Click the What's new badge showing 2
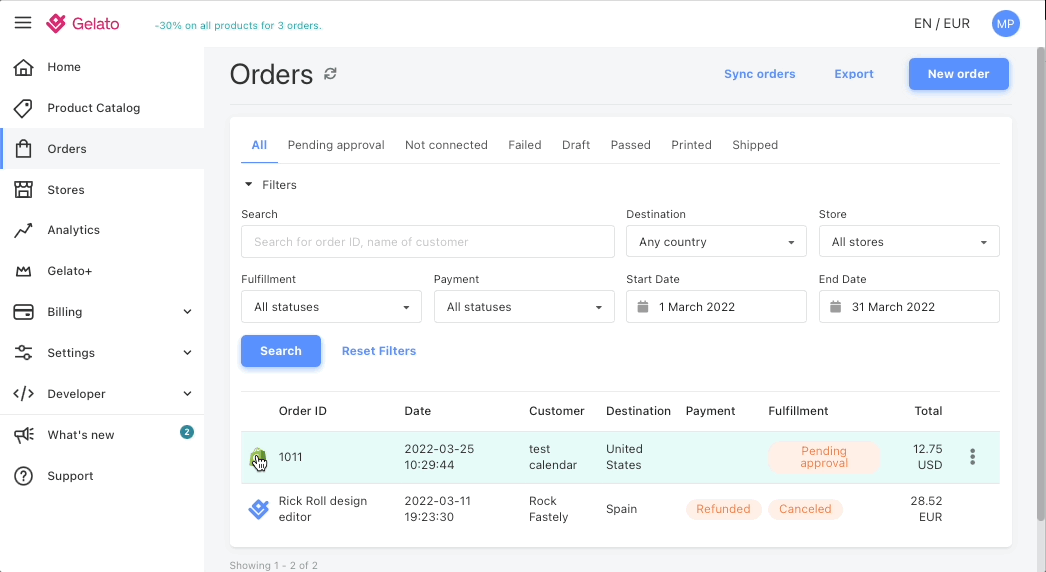This screenshot has width=1046, height=572. click(187, 433)
